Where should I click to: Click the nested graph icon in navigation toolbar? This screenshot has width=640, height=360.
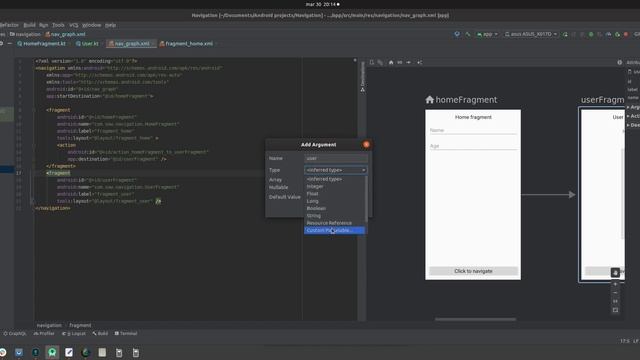point(380,62)
